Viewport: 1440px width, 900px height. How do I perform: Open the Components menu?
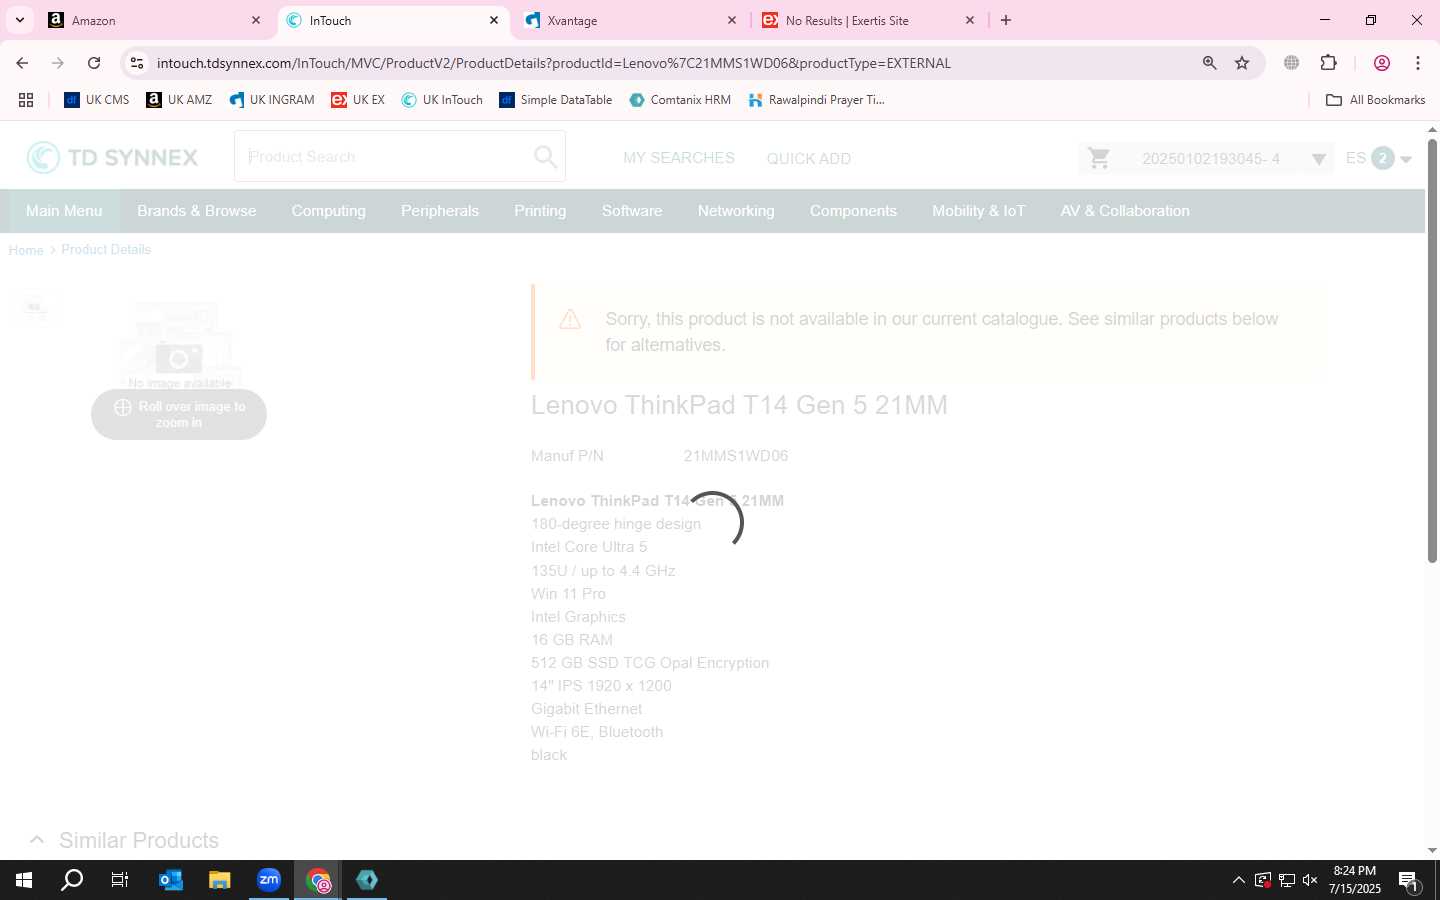coord(853,211)
